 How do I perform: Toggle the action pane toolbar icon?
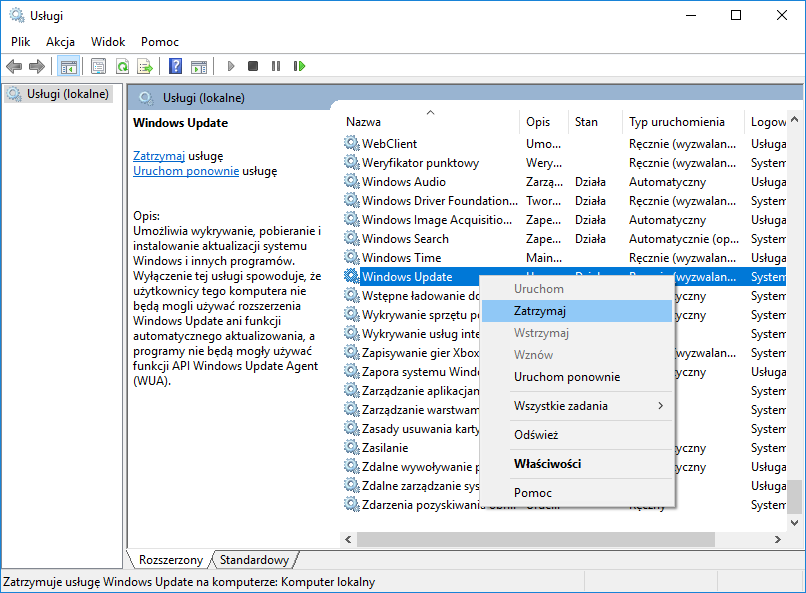(x=199, y=66)
